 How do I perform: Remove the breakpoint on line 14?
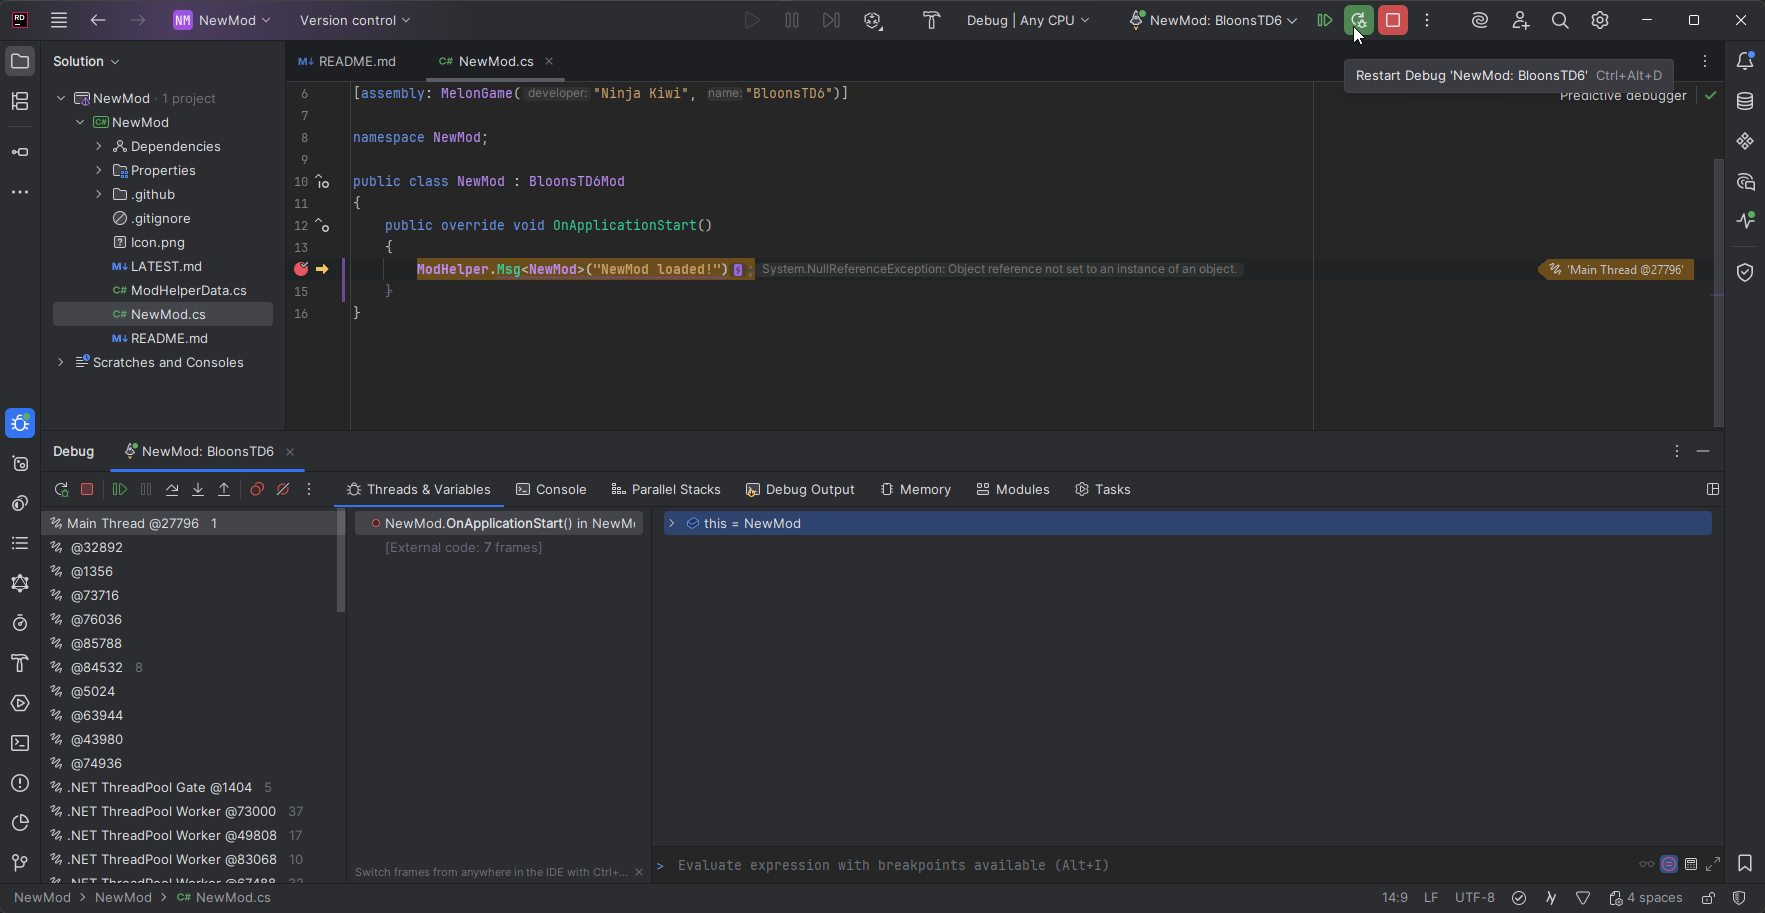301,268
